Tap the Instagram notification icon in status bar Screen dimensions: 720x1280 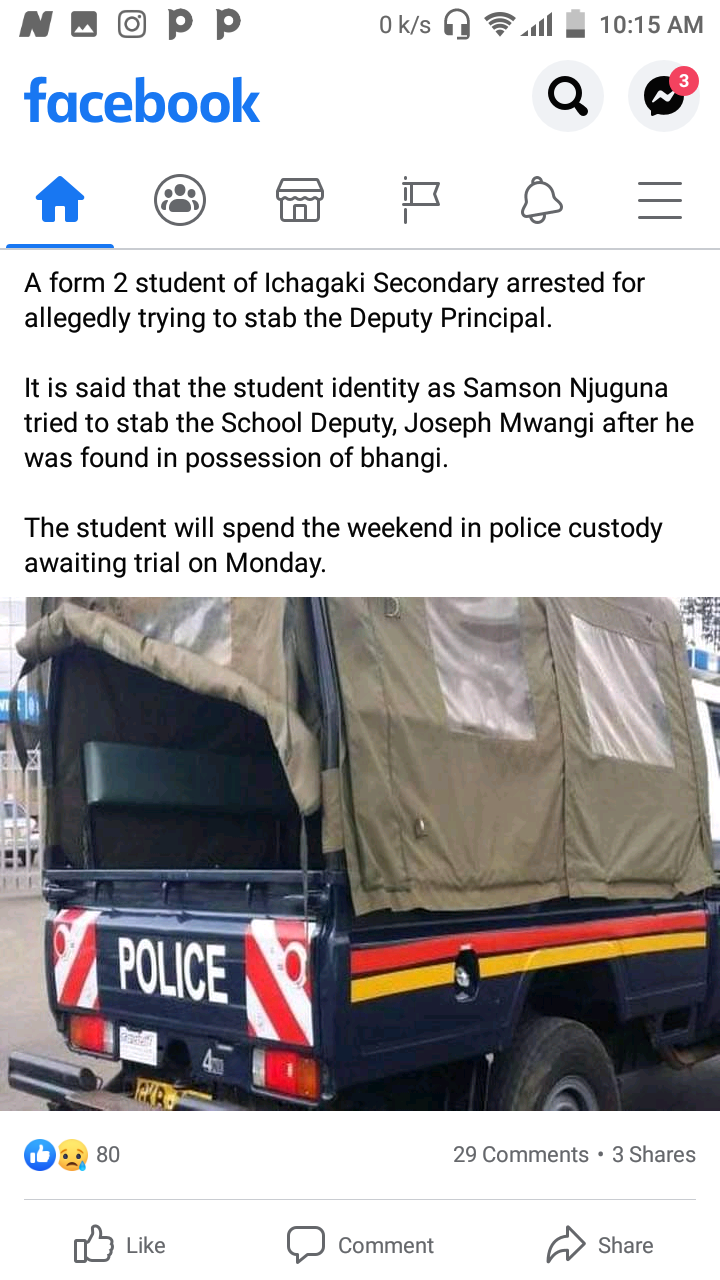[x=132, y=24]
